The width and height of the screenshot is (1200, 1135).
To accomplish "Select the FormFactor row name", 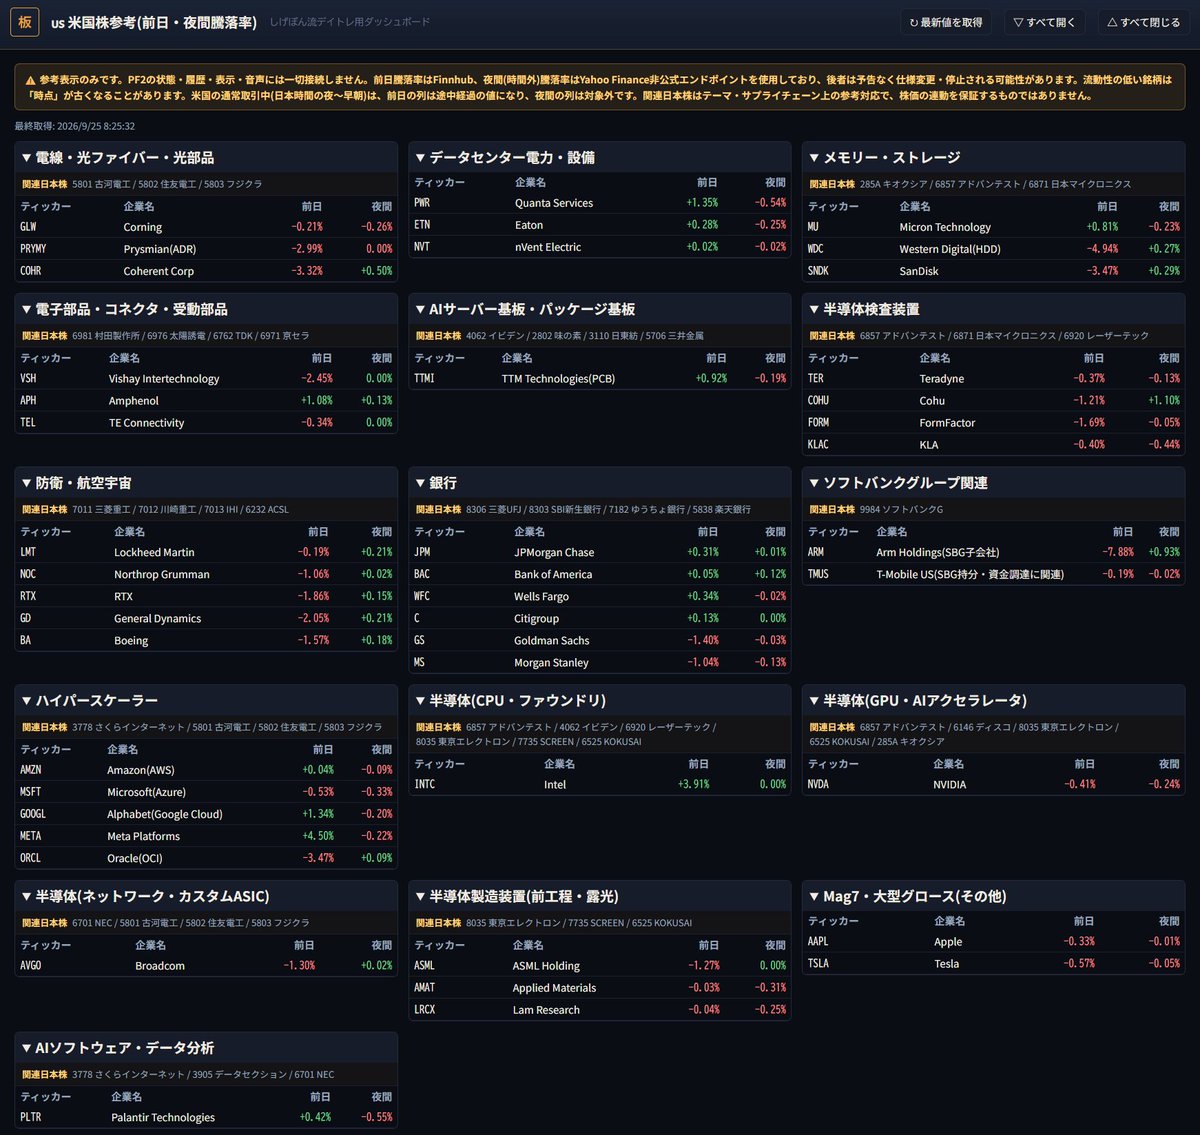I will pyautogui.click(x=947, y=423).
